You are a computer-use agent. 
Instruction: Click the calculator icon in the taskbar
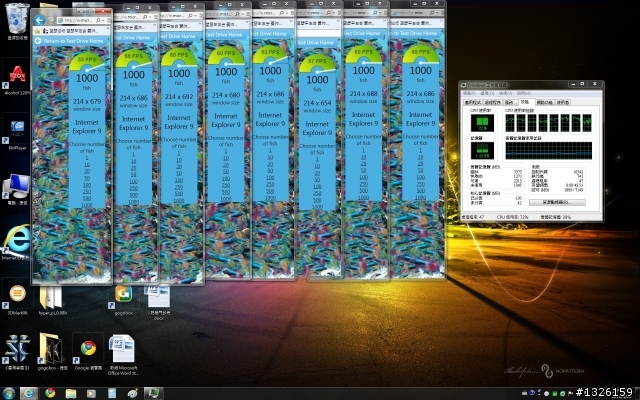[112, 393]
